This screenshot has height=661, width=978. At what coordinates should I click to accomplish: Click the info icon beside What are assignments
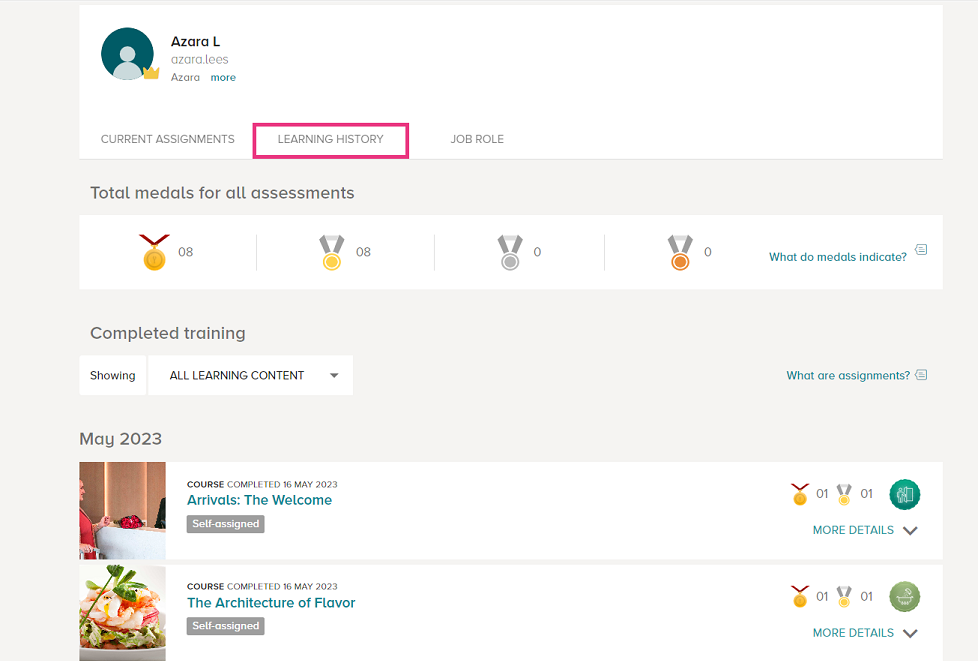pyautogui.click(x=921, y=375)
